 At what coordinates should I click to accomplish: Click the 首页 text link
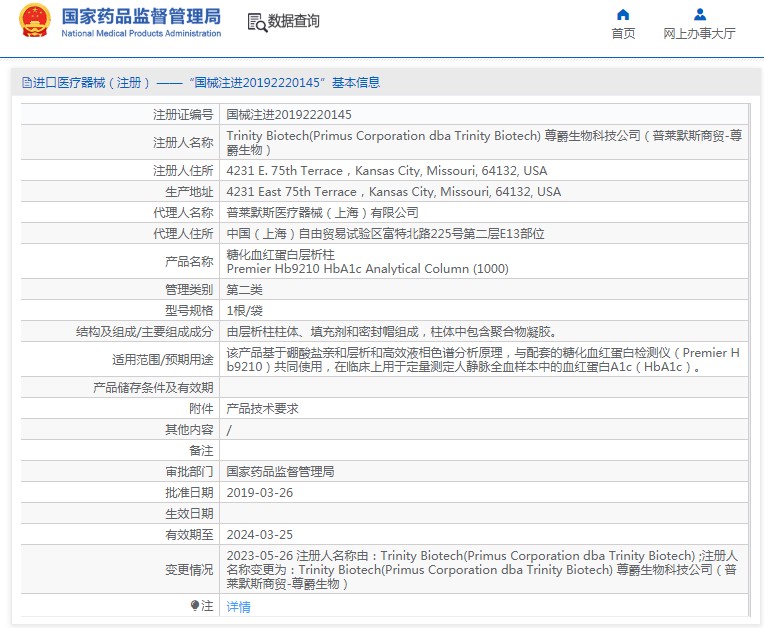(x=623, y=34)
